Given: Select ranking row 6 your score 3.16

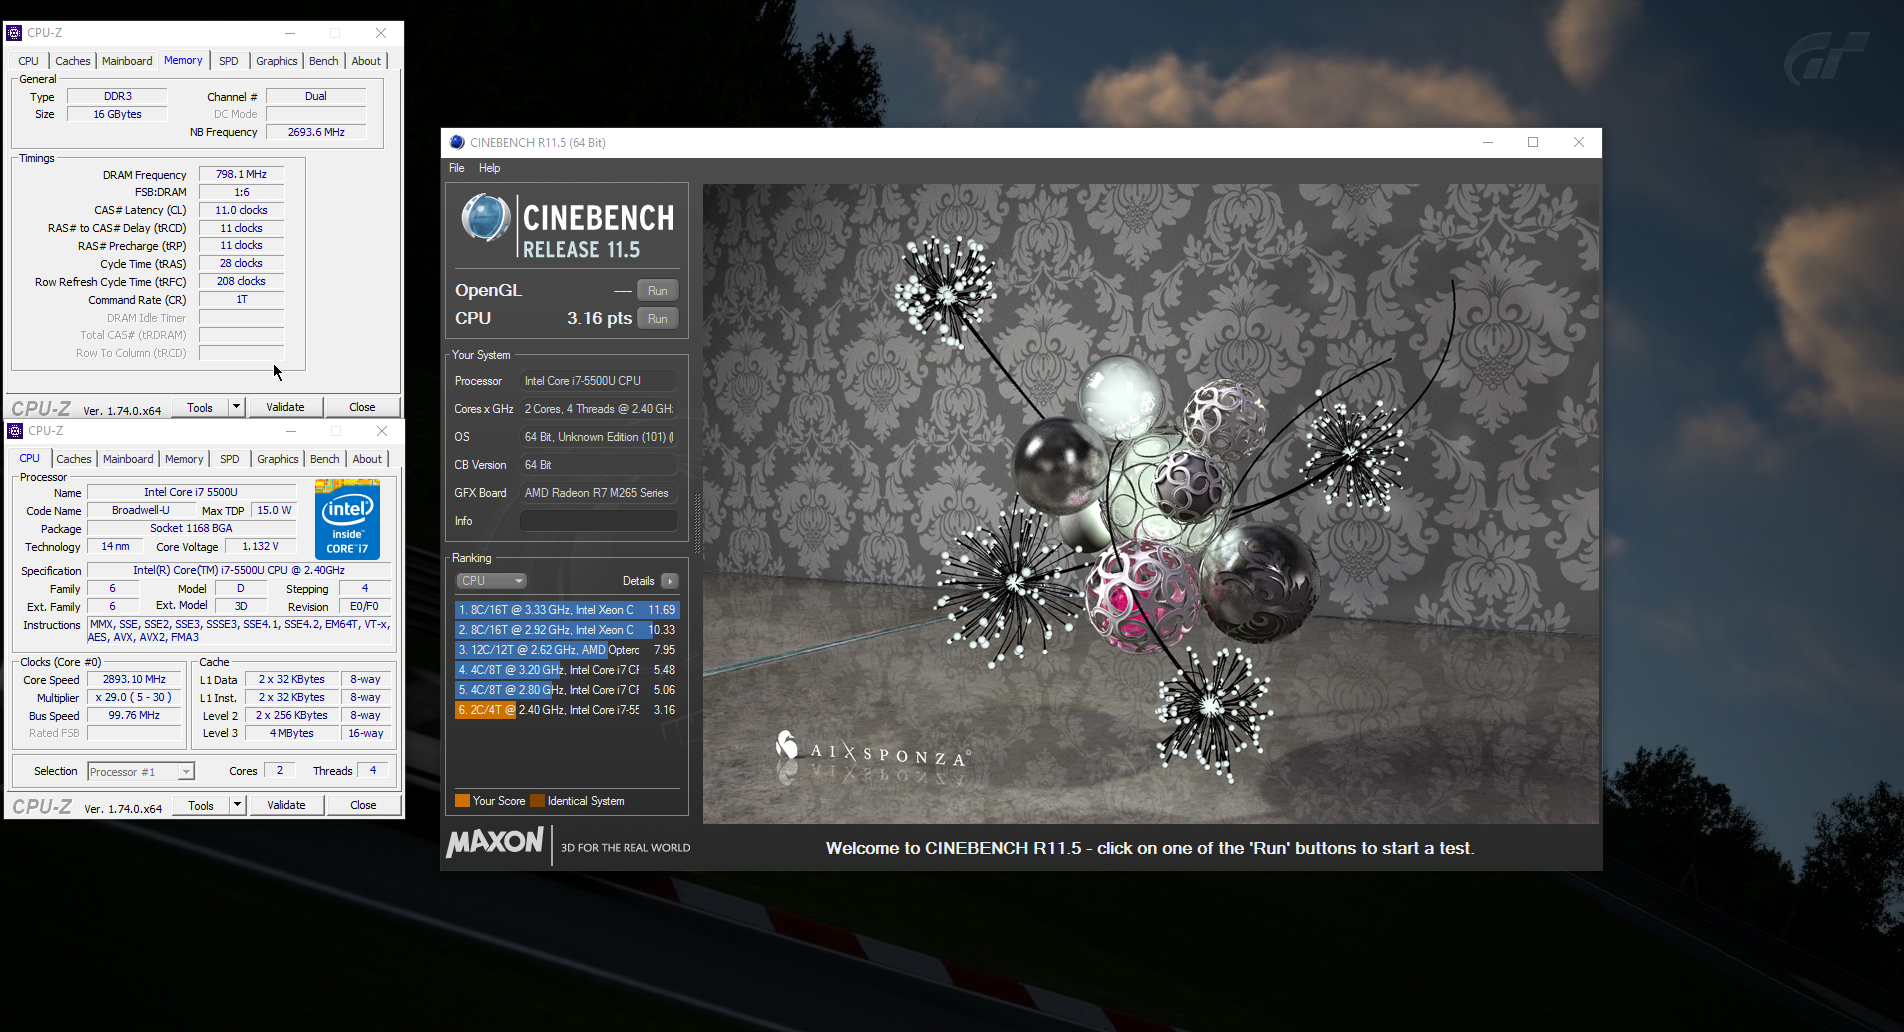Looking at the screenshot, I should click(x=567, y=710).
